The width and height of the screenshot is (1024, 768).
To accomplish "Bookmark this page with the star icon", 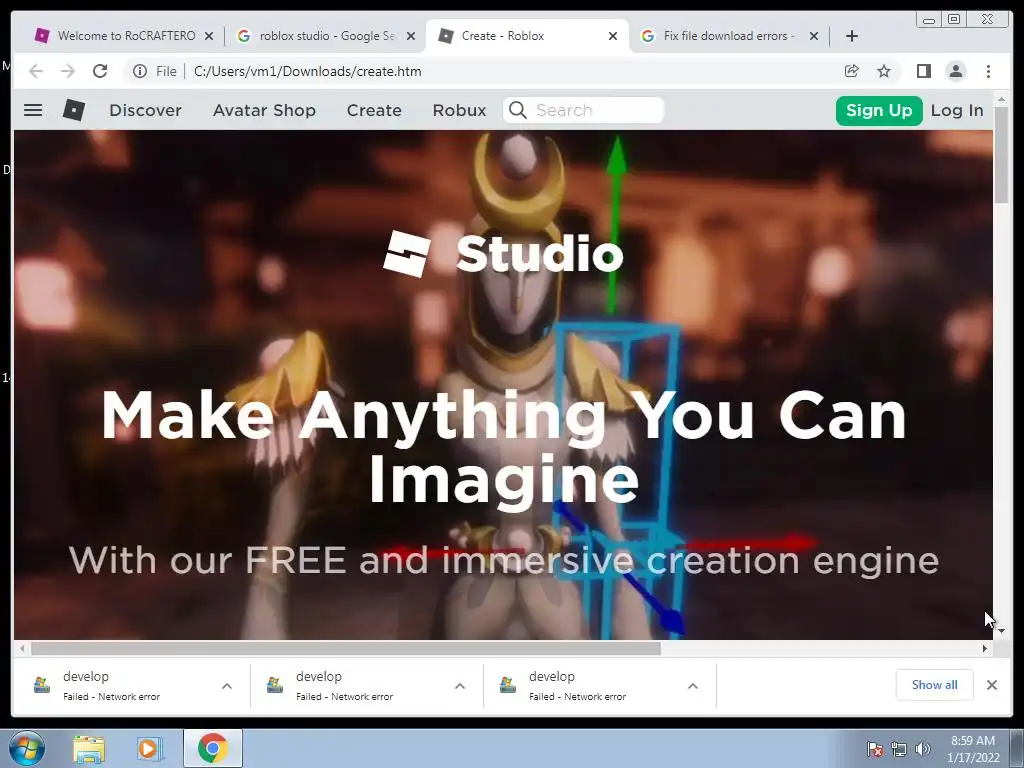I will (x=884, y=71).
